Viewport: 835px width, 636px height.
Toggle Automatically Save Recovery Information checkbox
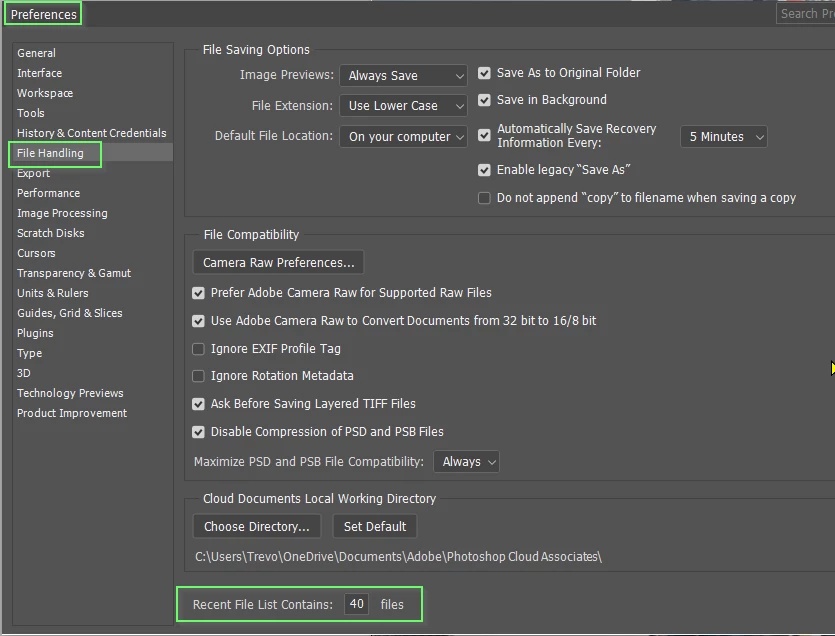tap(484, 135)
